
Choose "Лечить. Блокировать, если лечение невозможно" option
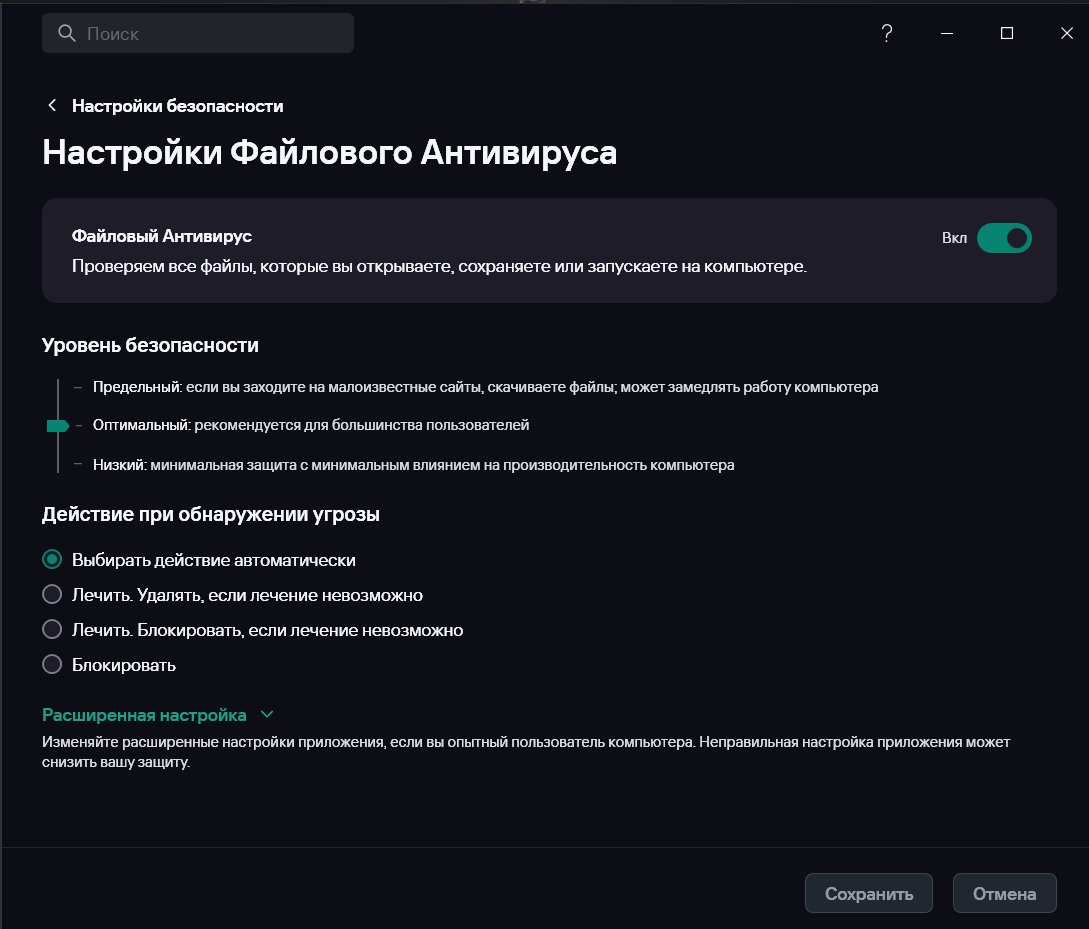pyautogui.click(x=52, y=630)
